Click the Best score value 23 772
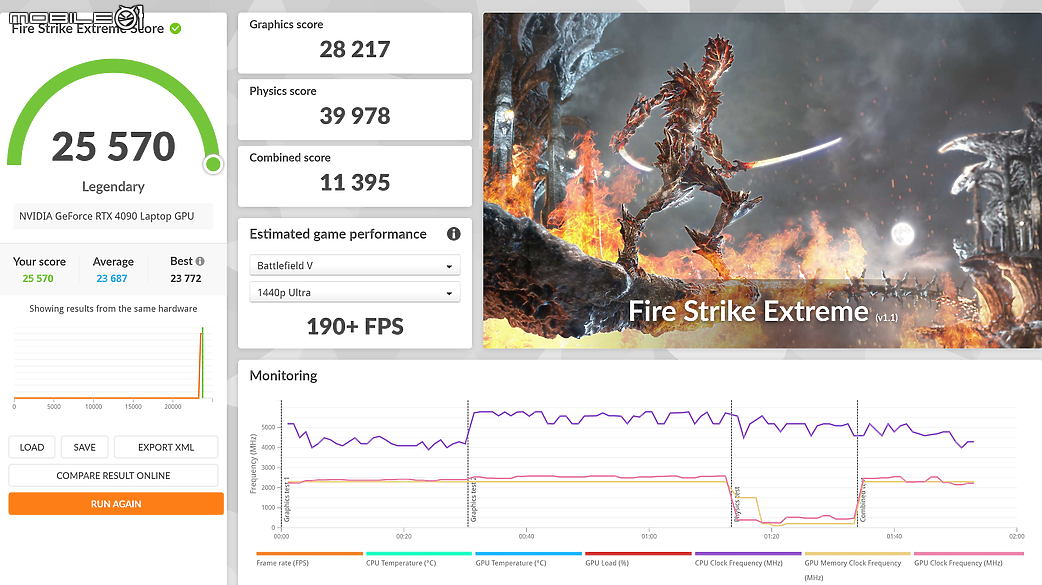 pos(185,279)
